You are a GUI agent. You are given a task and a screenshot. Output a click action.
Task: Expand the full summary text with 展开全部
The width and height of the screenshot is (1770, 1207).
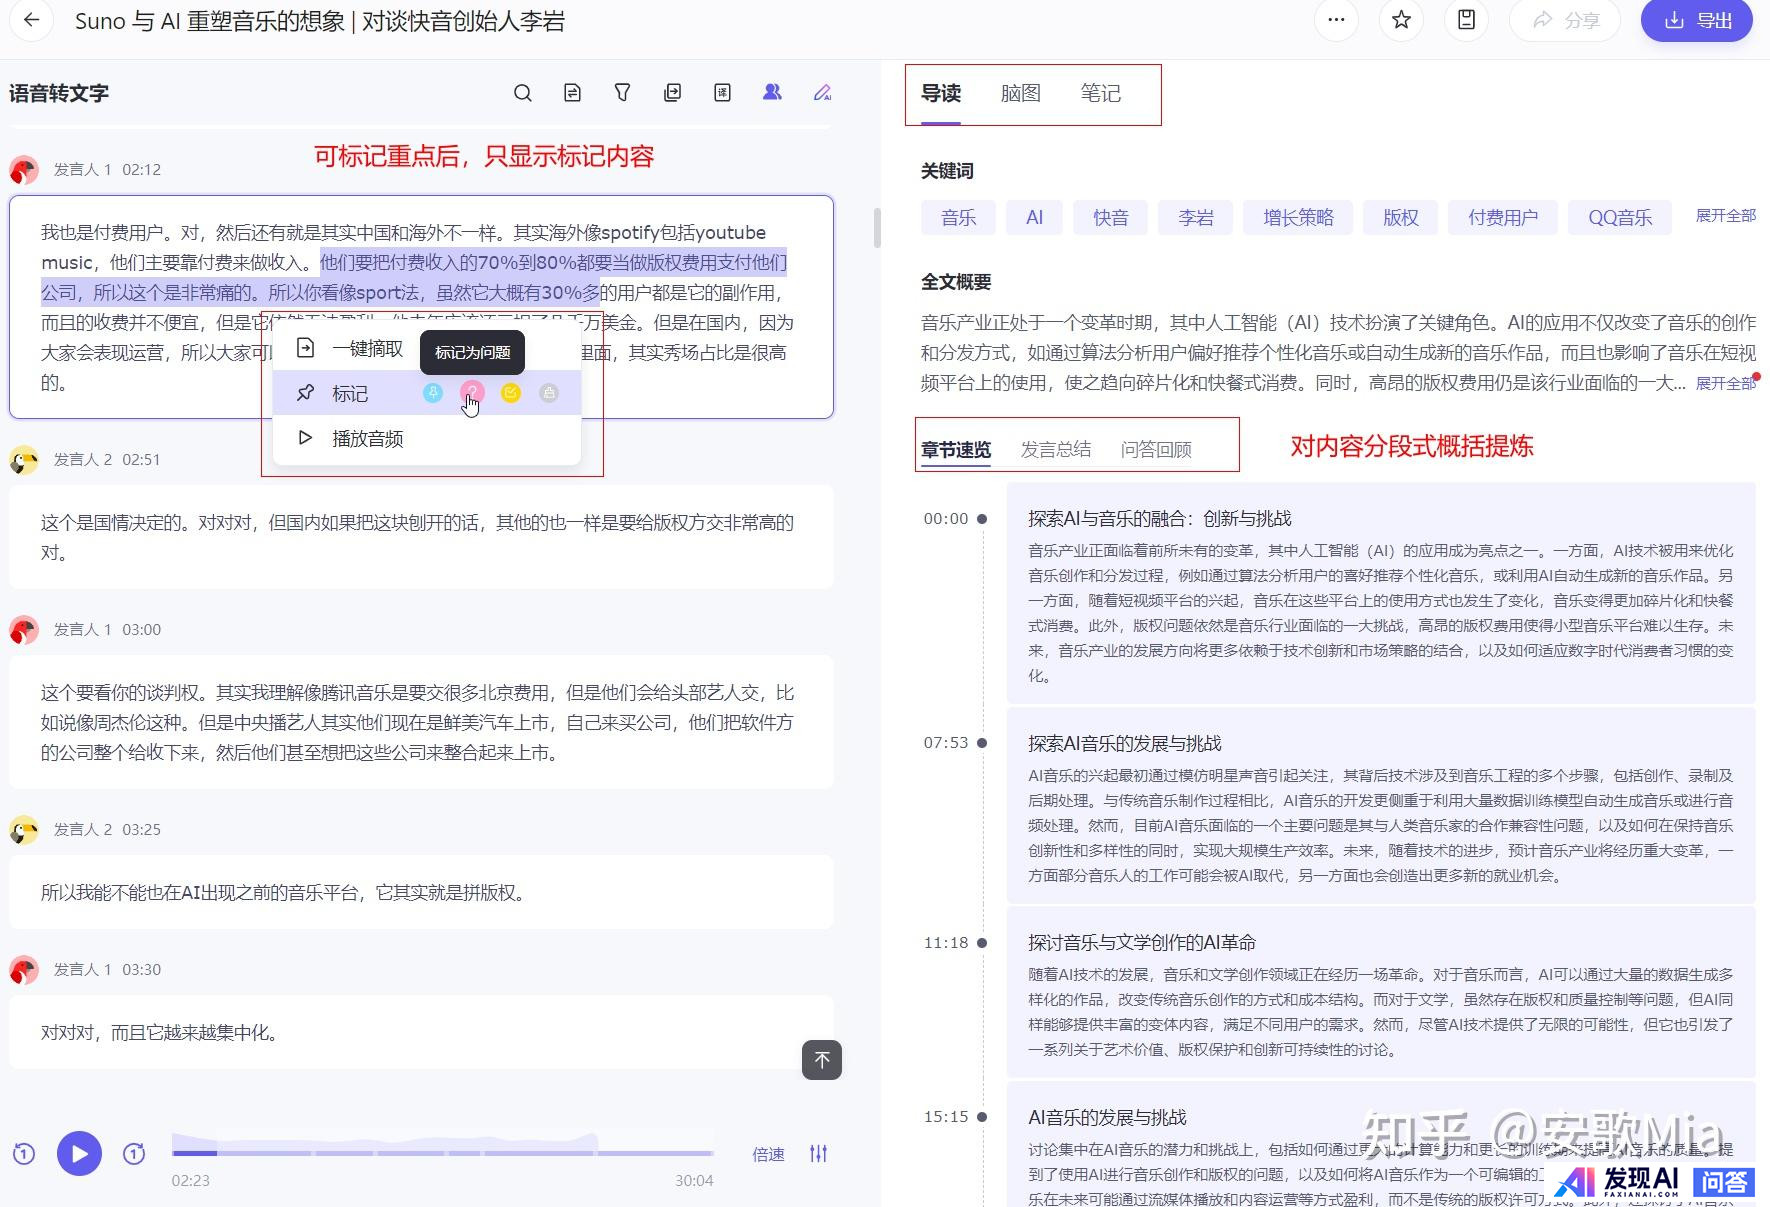pyautogui.click(x=1726, y=383)
